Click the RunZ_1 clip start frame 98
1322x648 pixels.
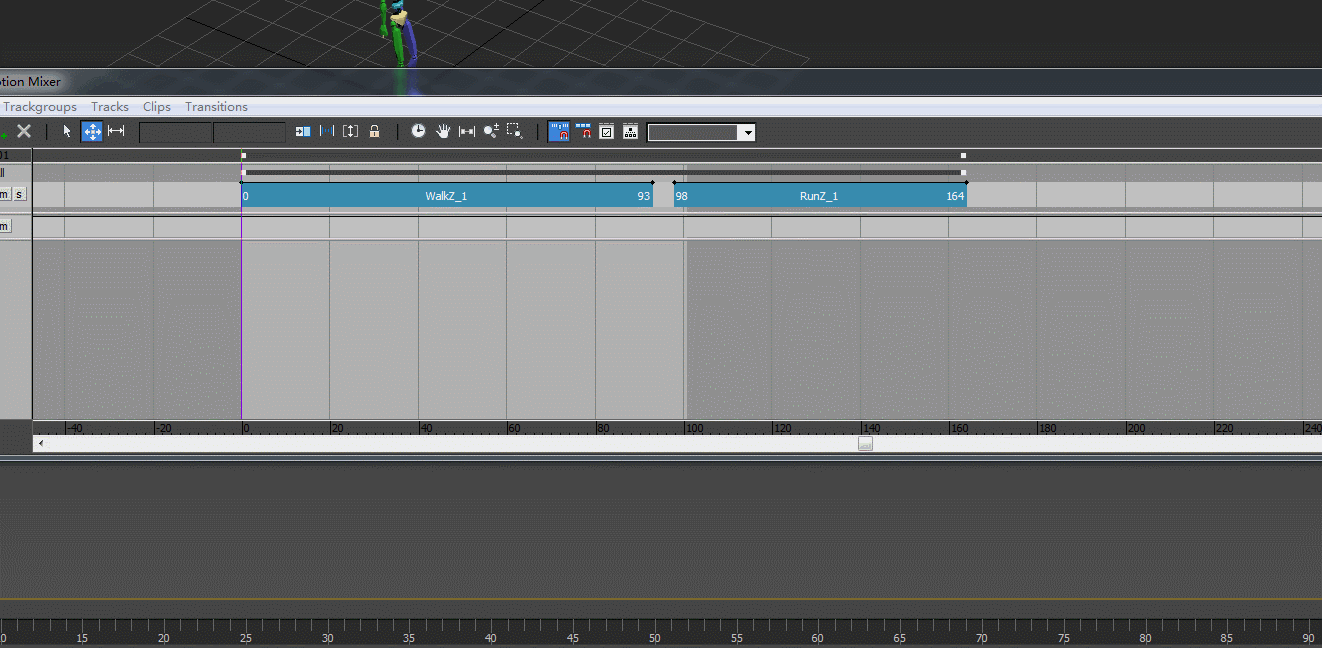[681, 196]
